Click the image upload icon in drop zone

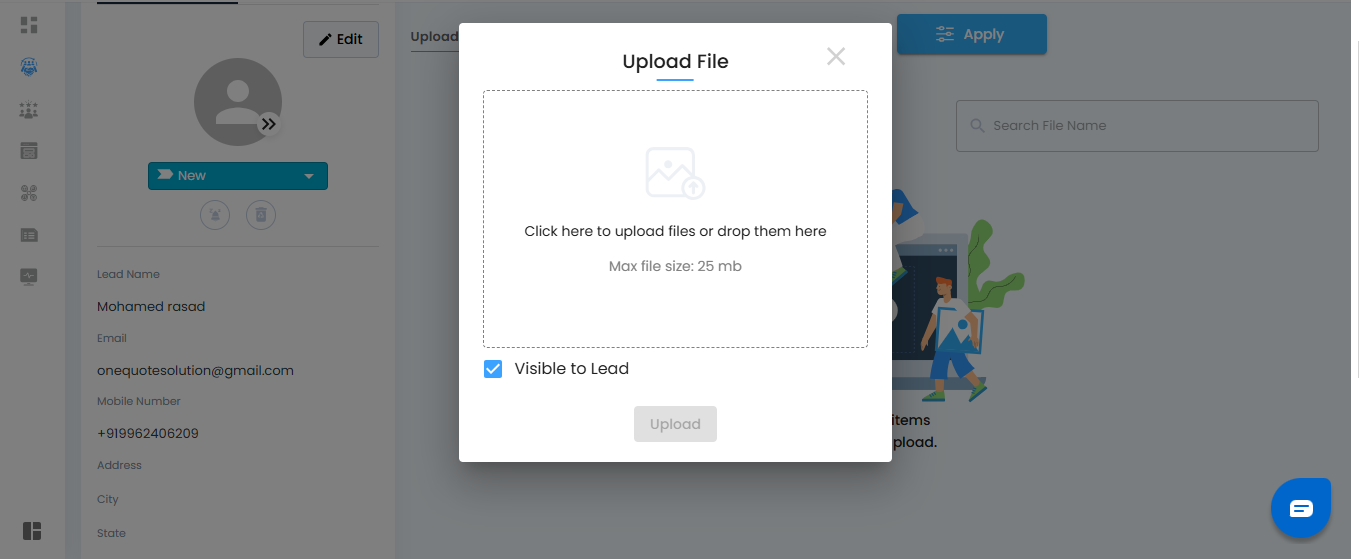tap(675, 173)
